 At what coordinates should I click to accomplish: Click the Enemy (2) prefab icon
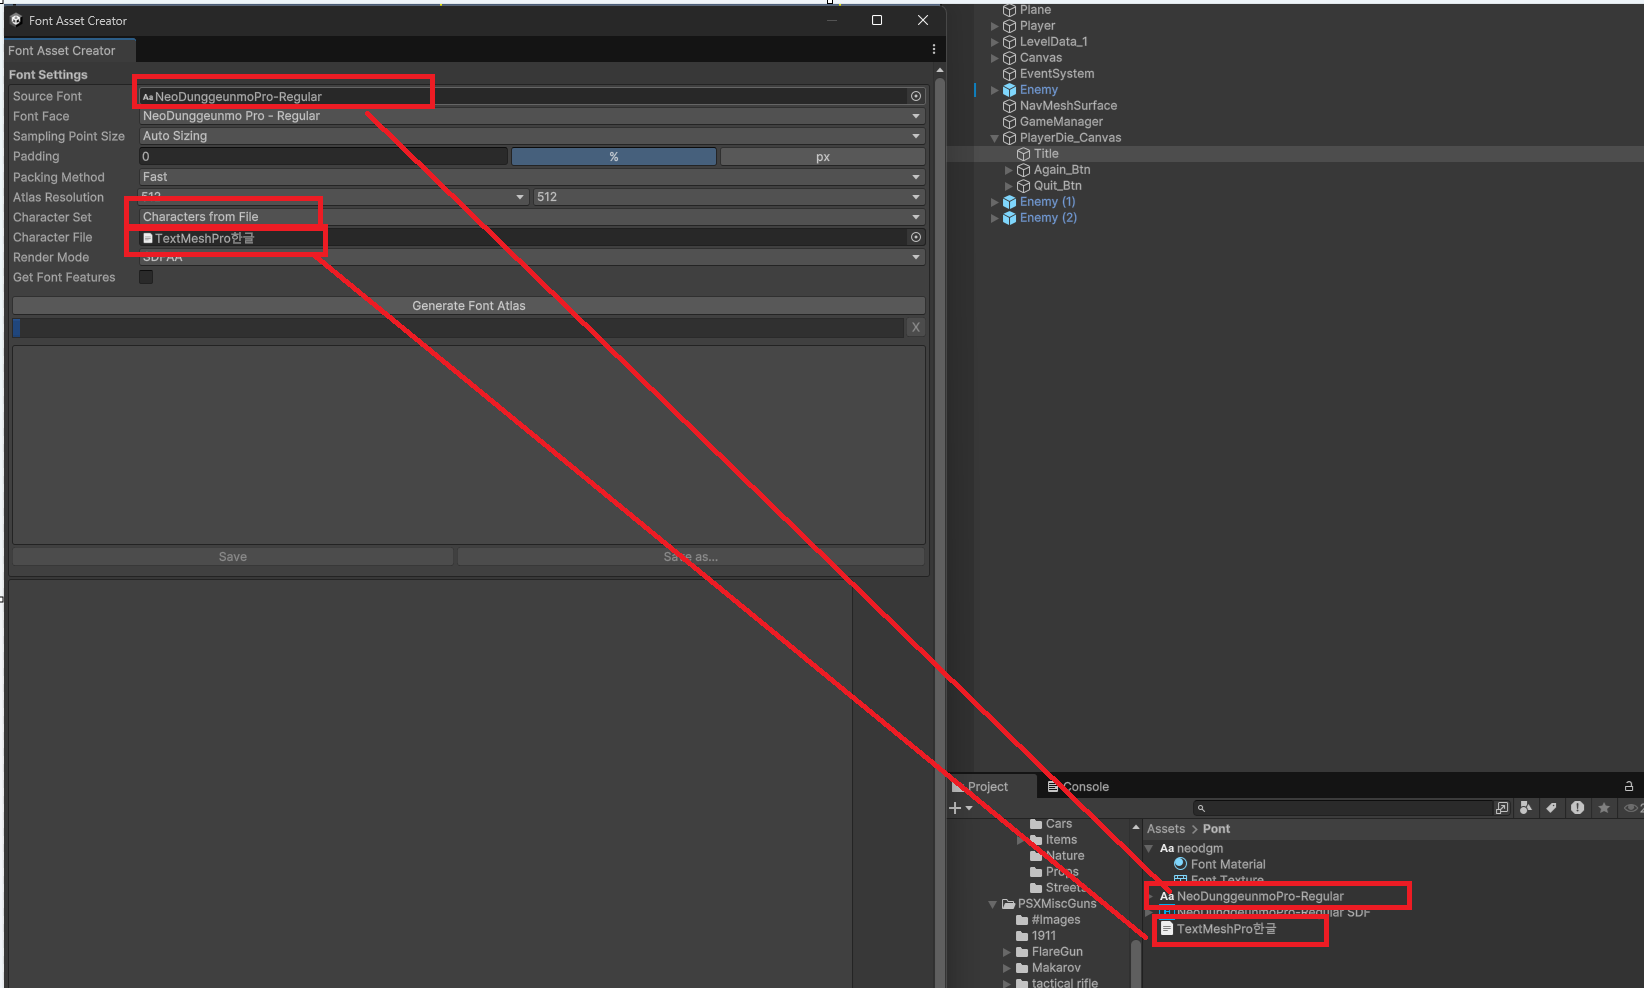(x=1009, y=218)
